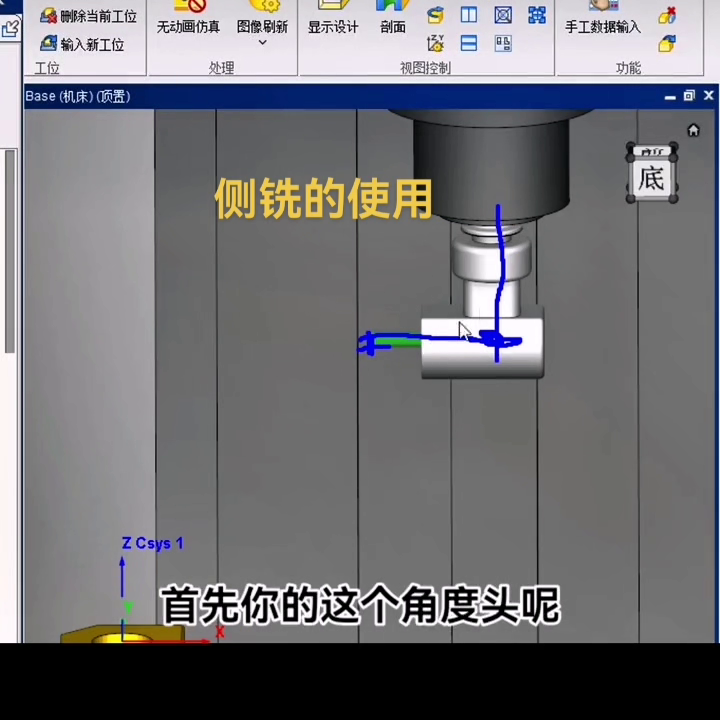The height and width of the screenshot is (720, 720).
Task: Click 删除当前工位 (delete current station)
Action: click(x=88, y=16)
